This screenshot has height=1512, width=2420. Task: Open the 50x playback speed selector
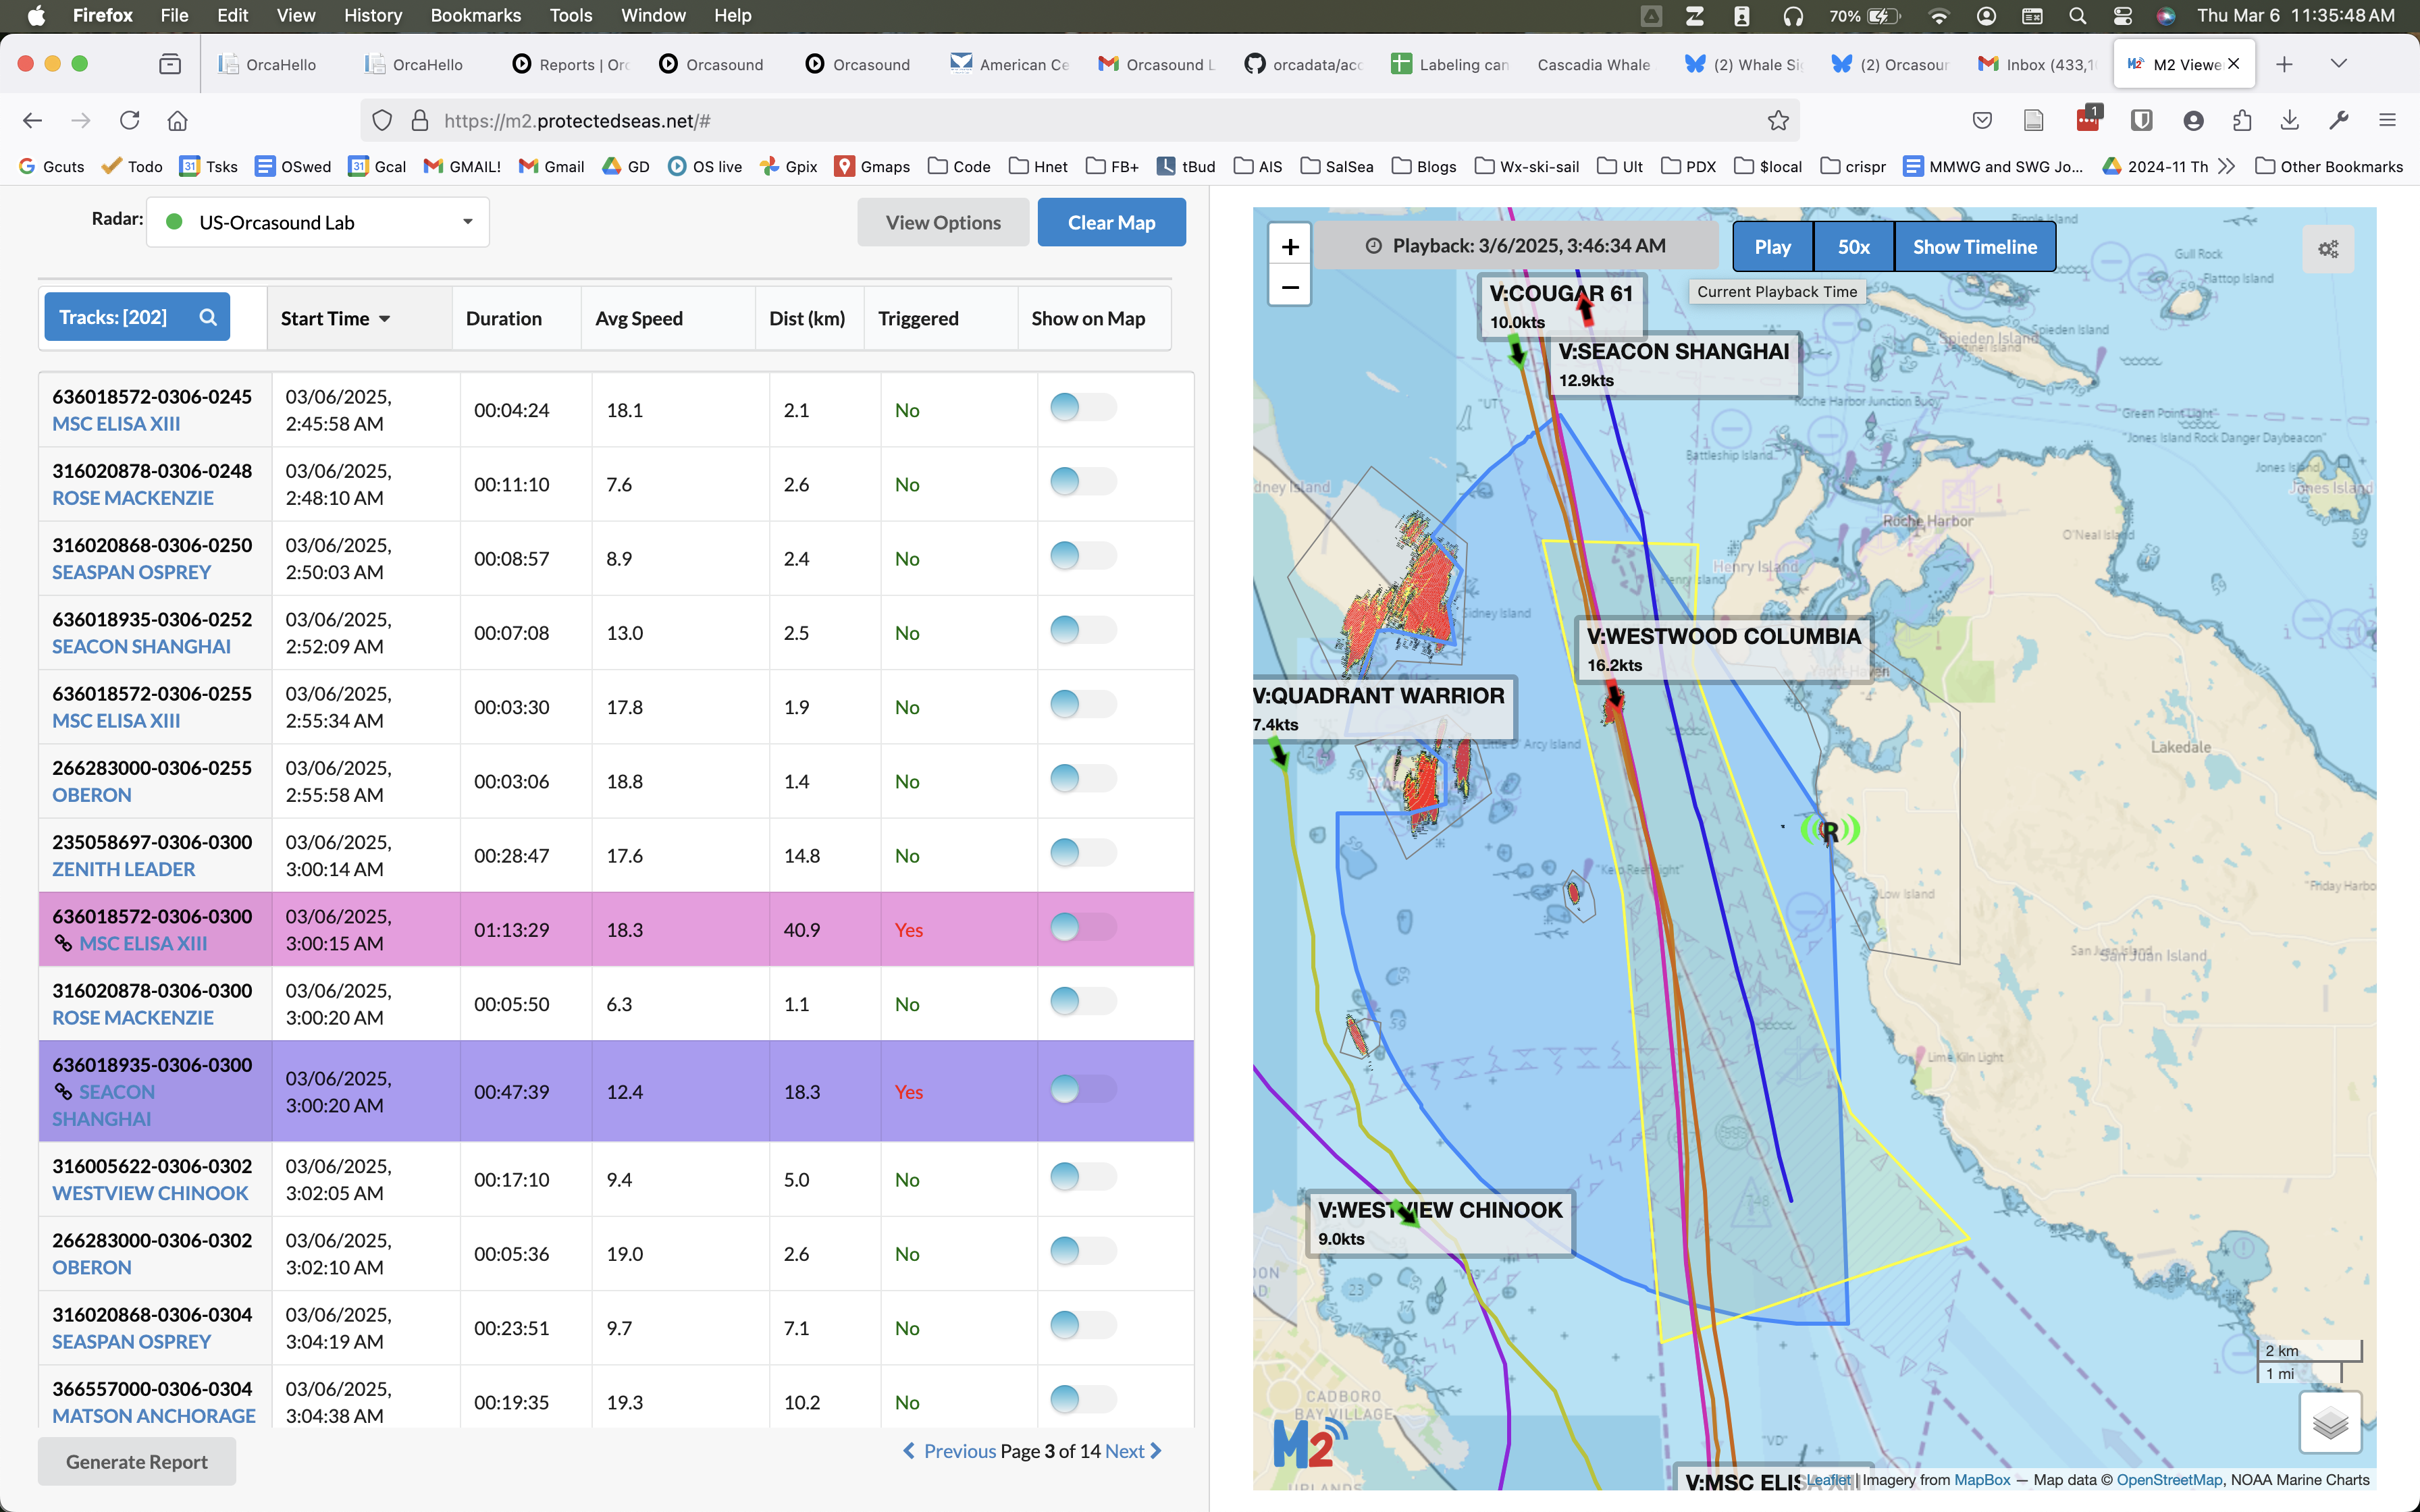(x=1853, y=247)
